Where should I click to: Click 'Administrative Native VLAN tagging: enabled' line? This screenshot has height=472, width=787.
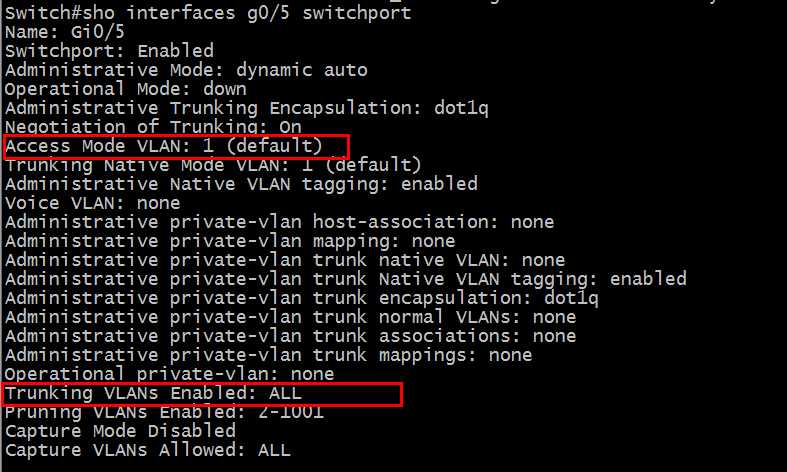tap(241, 184)
